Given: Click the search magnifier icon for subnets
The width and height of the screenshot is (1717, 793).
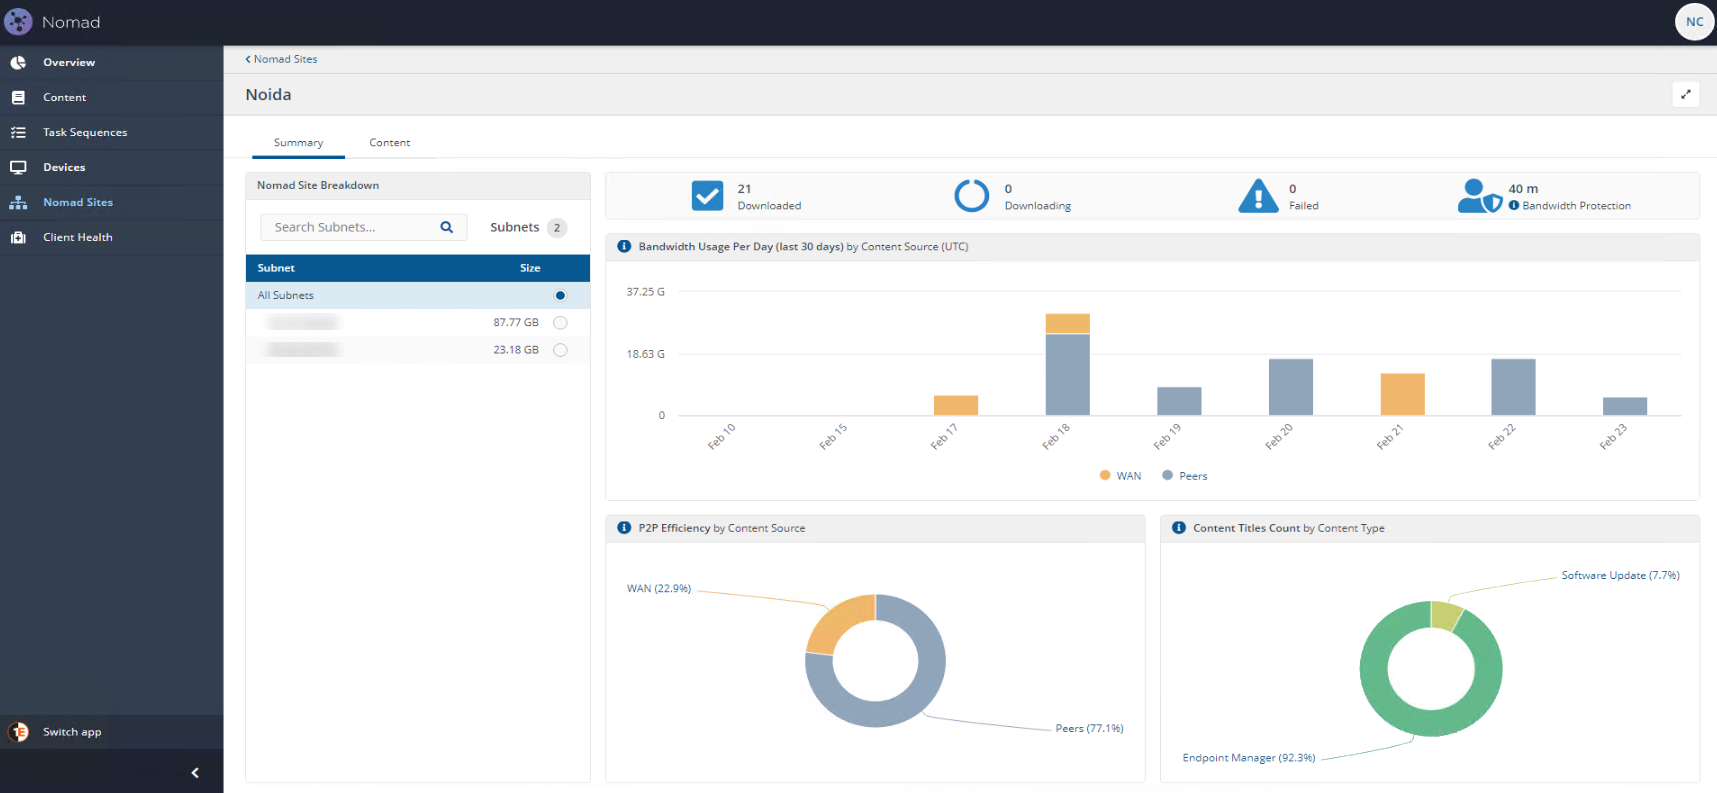Looking at the screenshot, I should point(447,227).
